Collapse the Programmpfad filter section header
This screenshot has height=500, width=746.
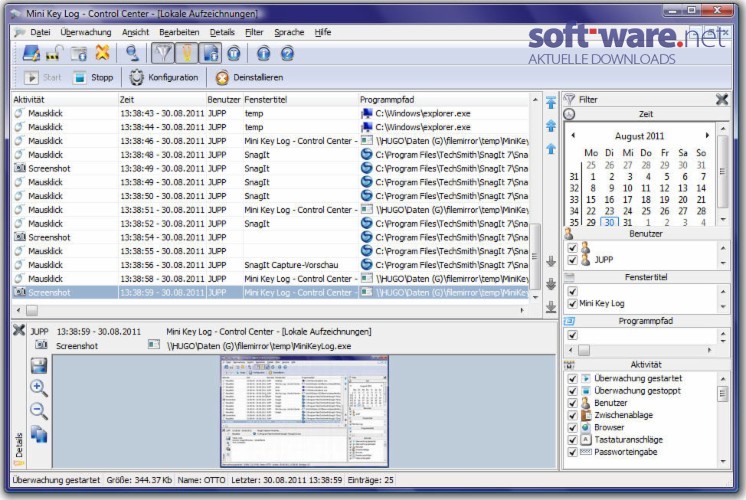point(646,321)
